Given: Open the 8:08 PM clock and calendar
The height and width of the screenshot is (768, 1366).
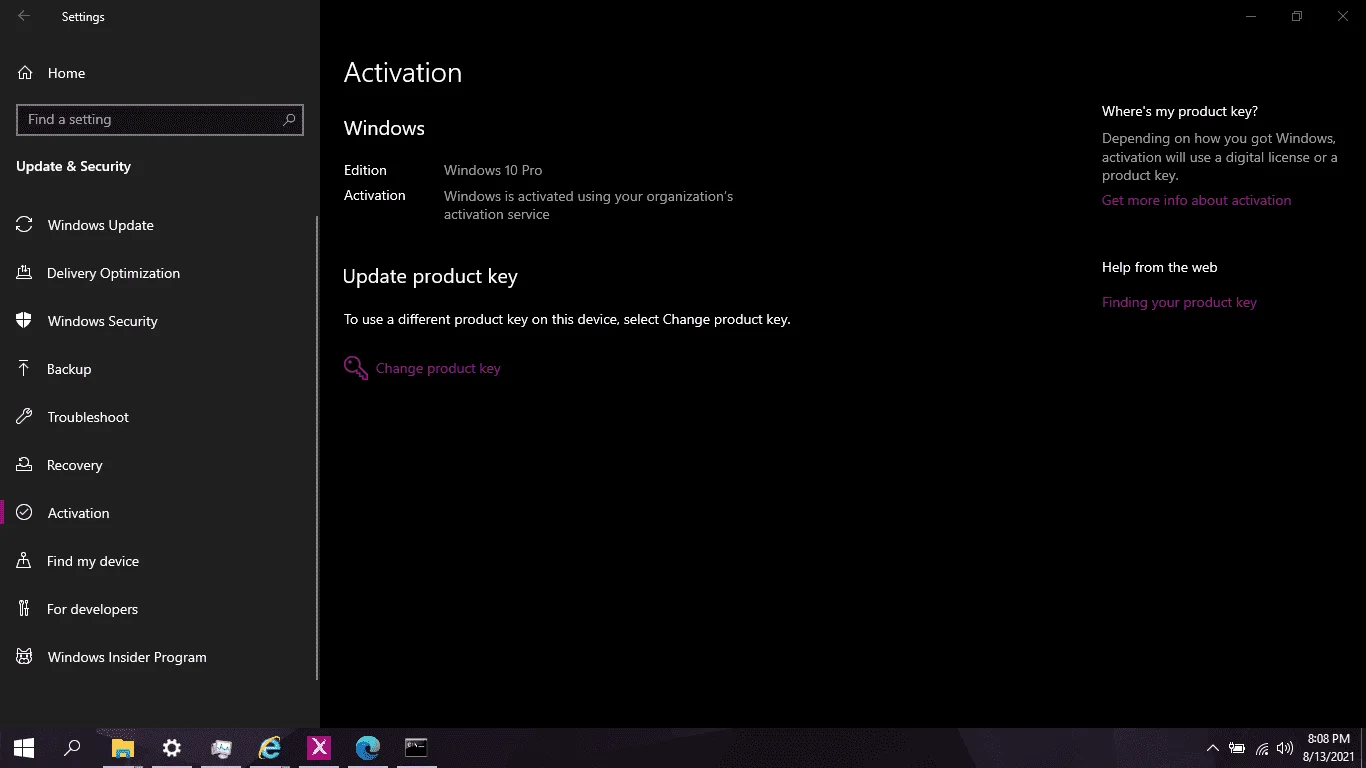Looking at the screenshot, I should click(x=1329, y=748).
